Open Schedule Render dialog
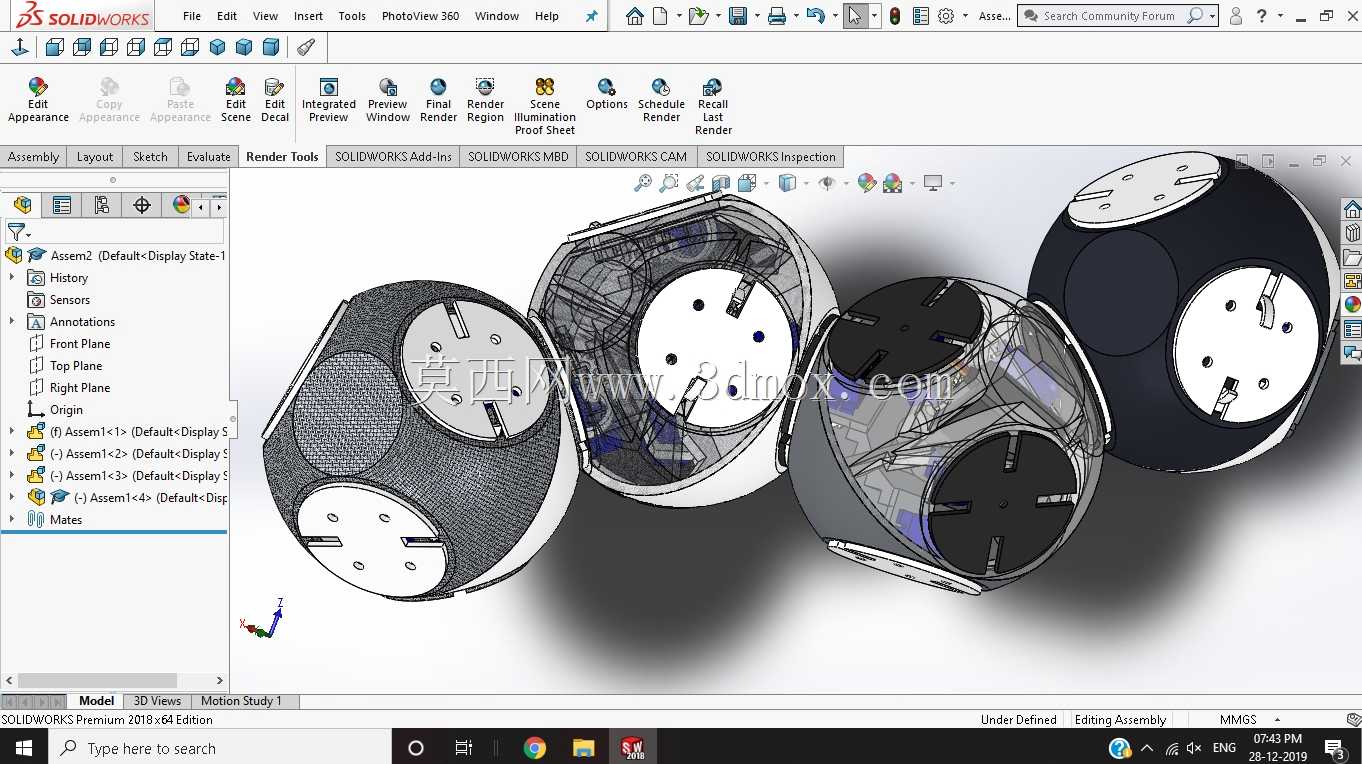 (661, 101)
